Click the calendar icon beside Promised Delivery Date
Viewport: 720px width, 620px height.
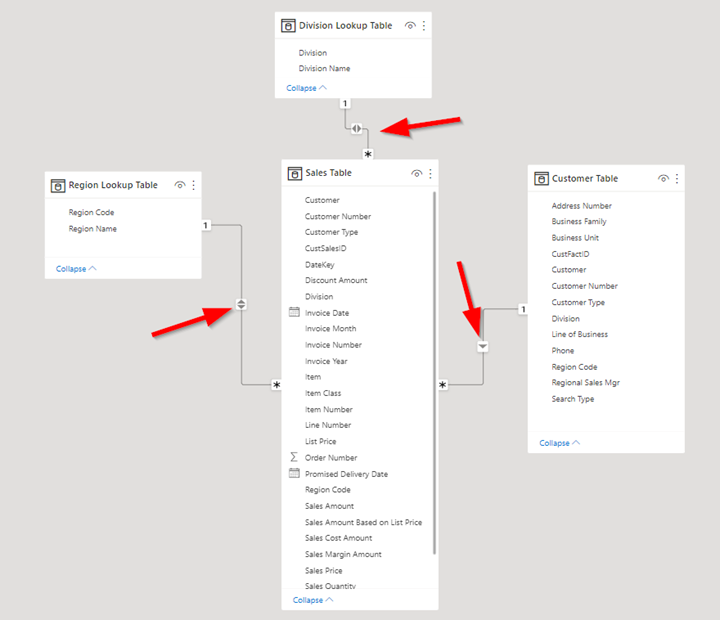[294, 473]
